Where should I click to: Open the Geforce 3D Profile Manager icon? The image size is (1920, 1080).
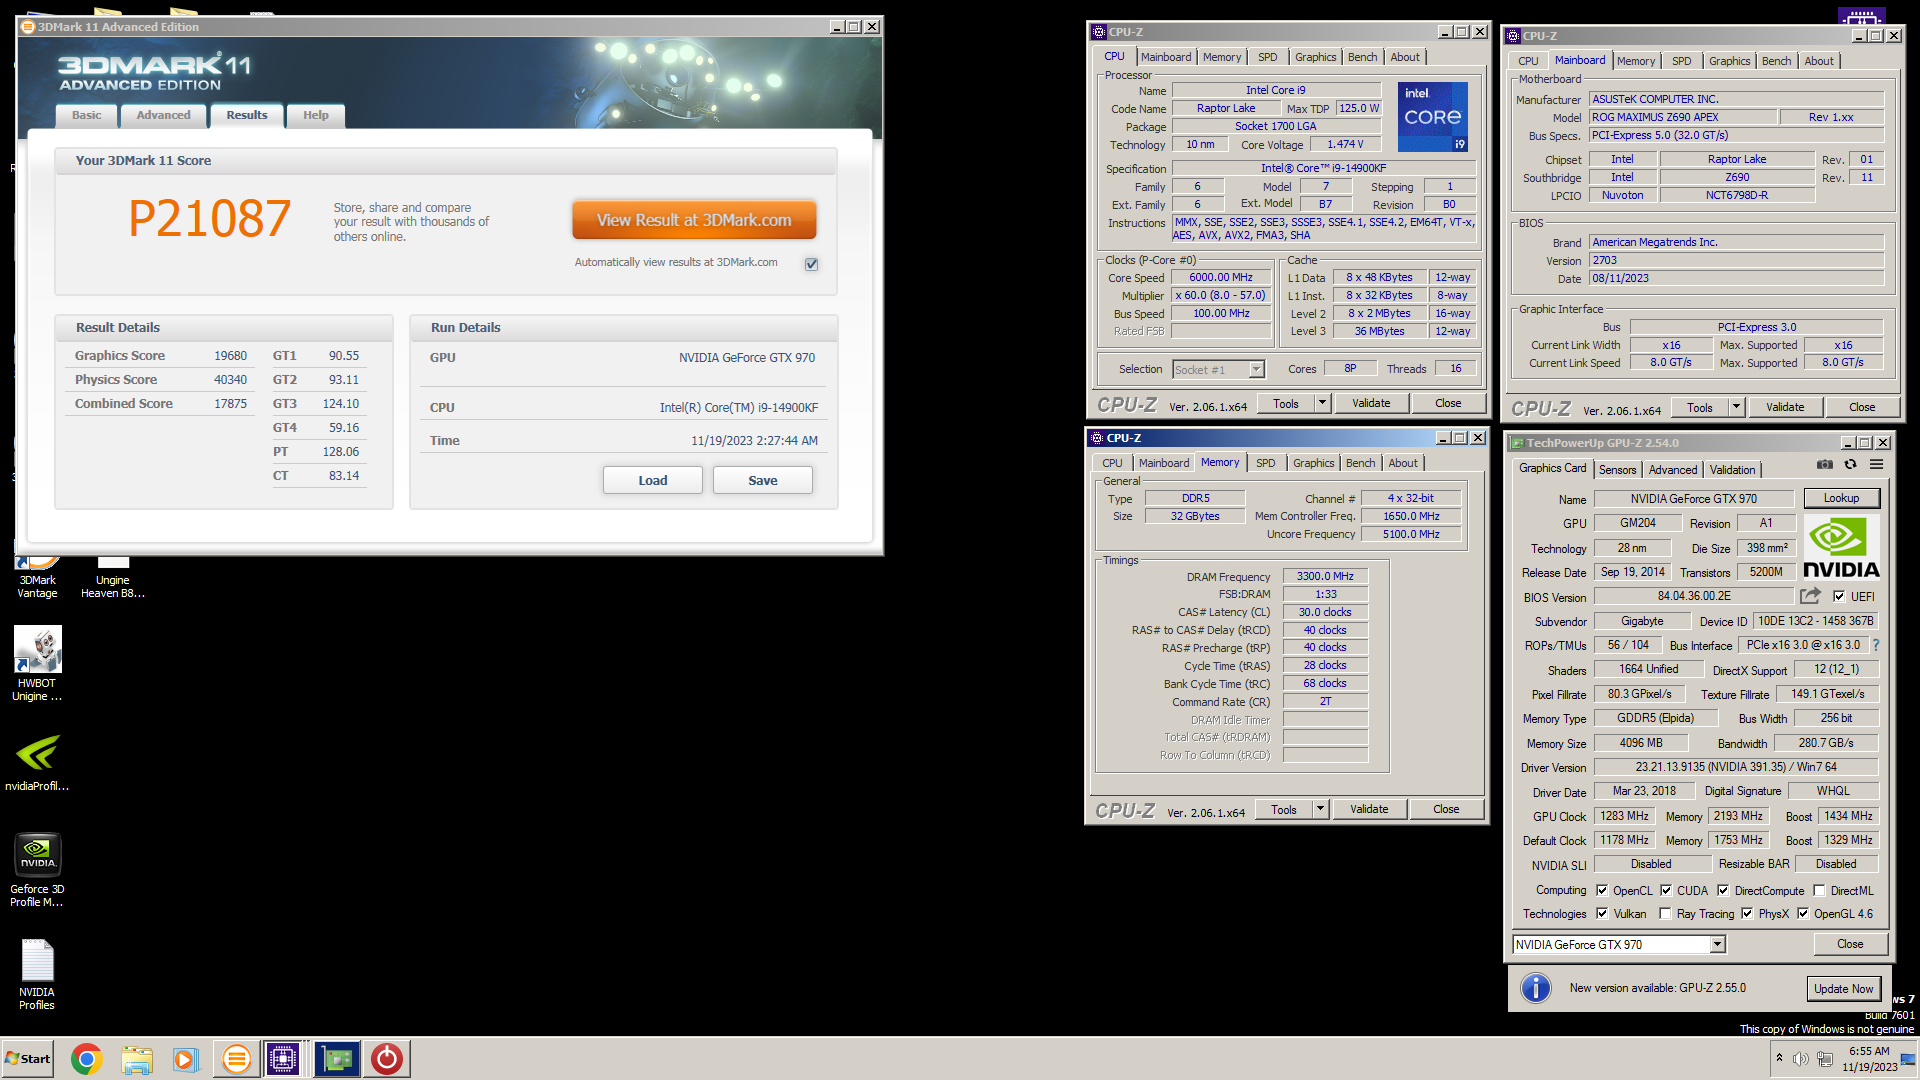37,869
